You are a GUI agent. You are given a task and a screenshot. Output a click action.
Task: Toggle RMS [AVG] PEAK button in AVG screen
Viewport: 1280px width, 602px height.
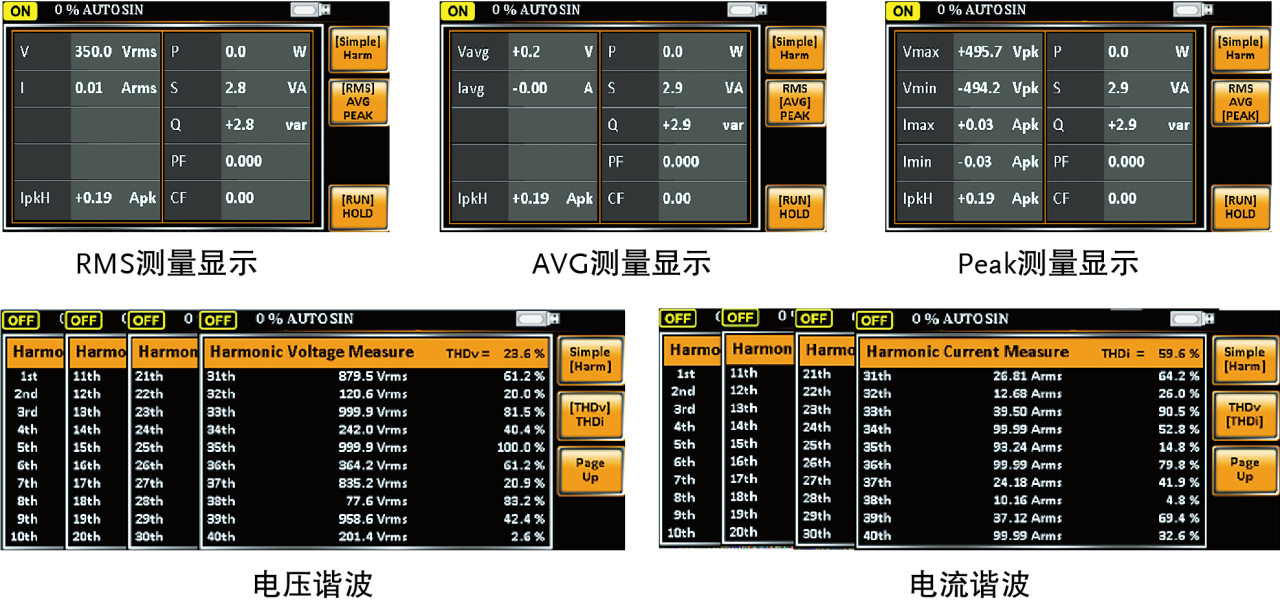click(x=794, y=102)
